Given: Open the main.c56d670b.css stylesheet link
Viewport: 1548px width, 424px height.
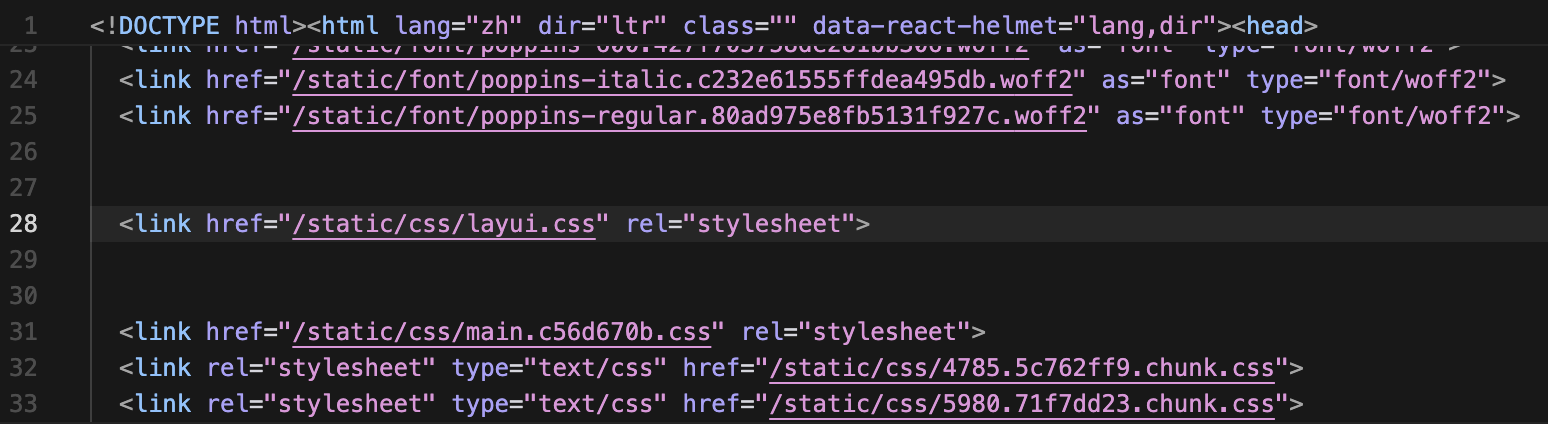Looking at the screenshot, I should click(508, 332).
